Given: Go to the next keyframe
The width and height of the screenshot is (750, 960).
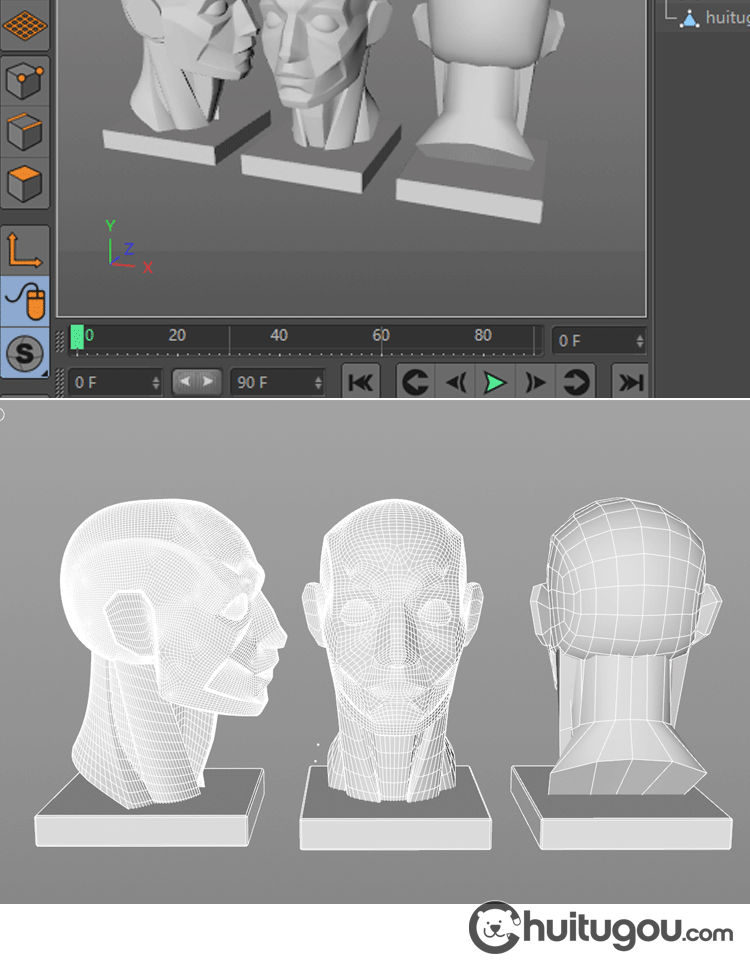Looking at the screenshot, I should [x=576, y=383].
